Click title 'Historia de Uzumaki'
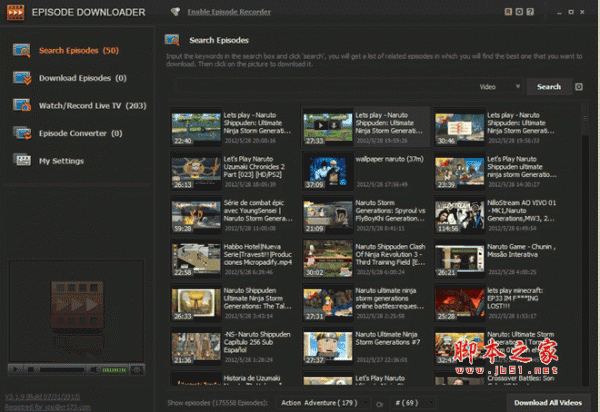 [x=252, y=378]
